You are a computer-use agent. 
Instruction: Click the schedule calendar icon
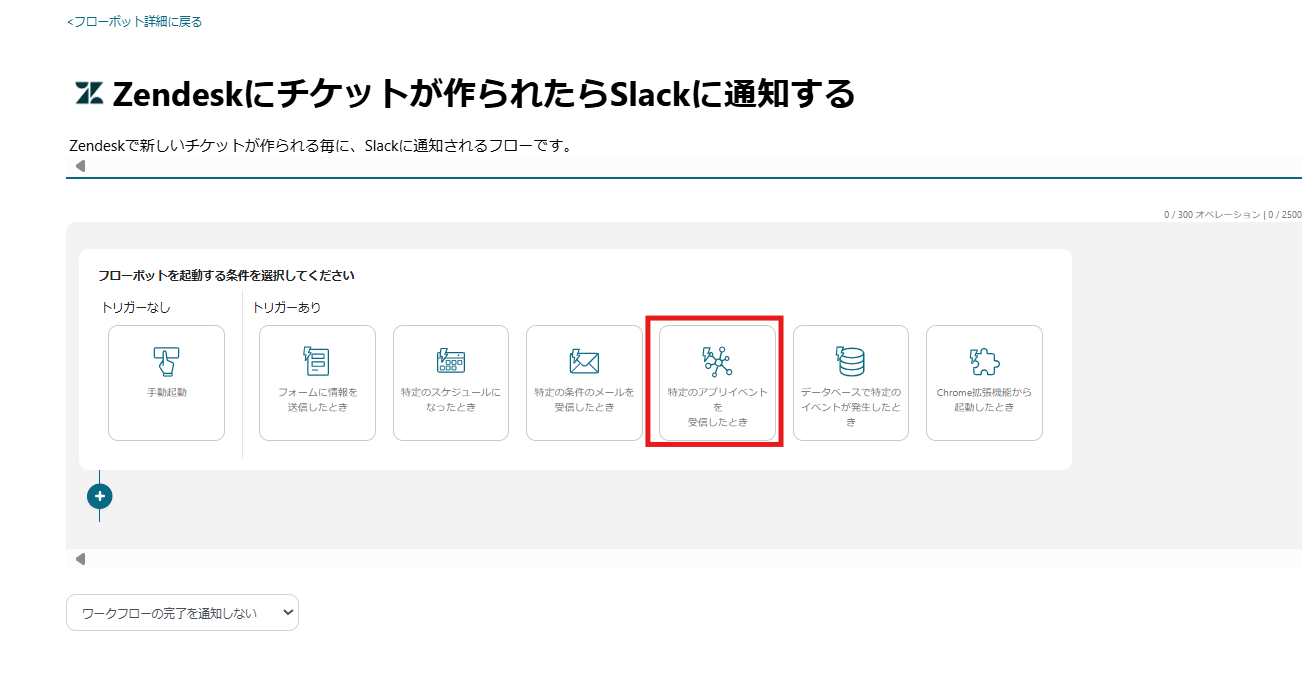pos(451,361)
